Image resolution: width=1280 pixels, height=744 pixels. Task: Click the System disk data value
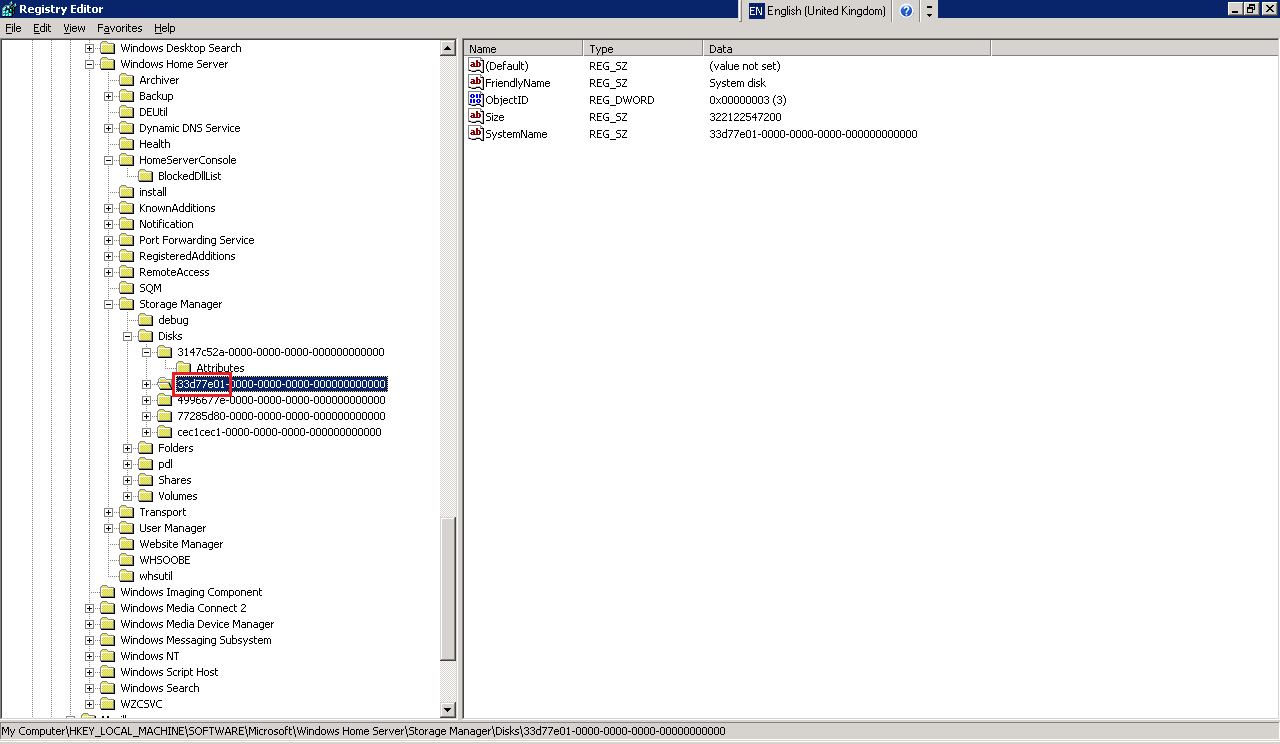tap(737, 83)
